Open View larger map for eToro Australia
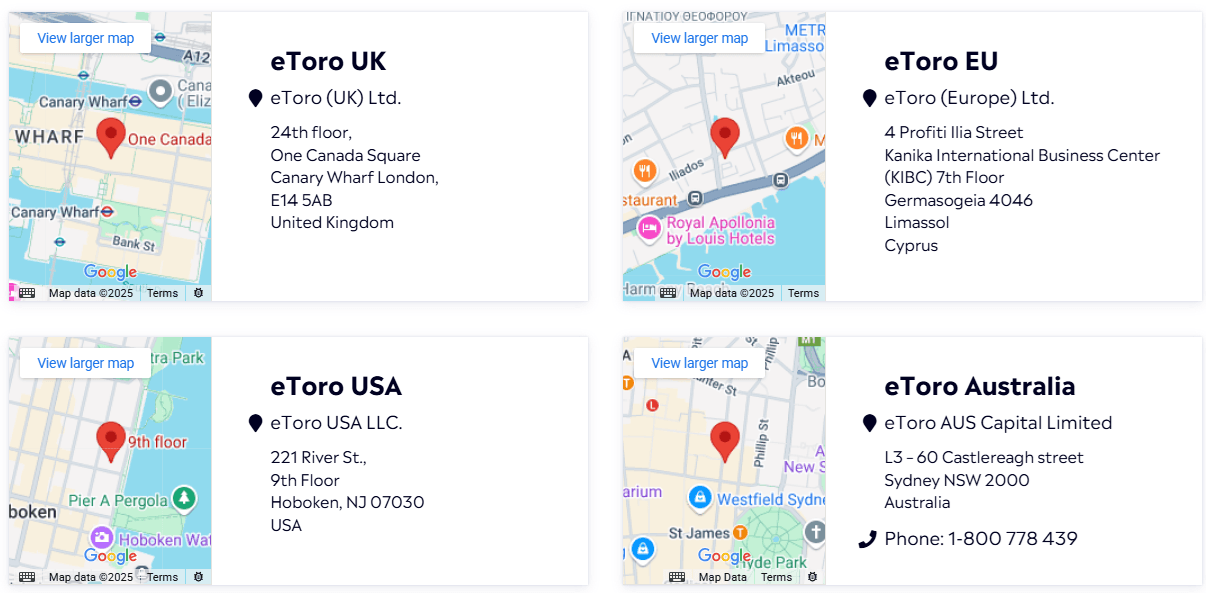Screen dimensions: 1206x593 [x=700, y=363]
